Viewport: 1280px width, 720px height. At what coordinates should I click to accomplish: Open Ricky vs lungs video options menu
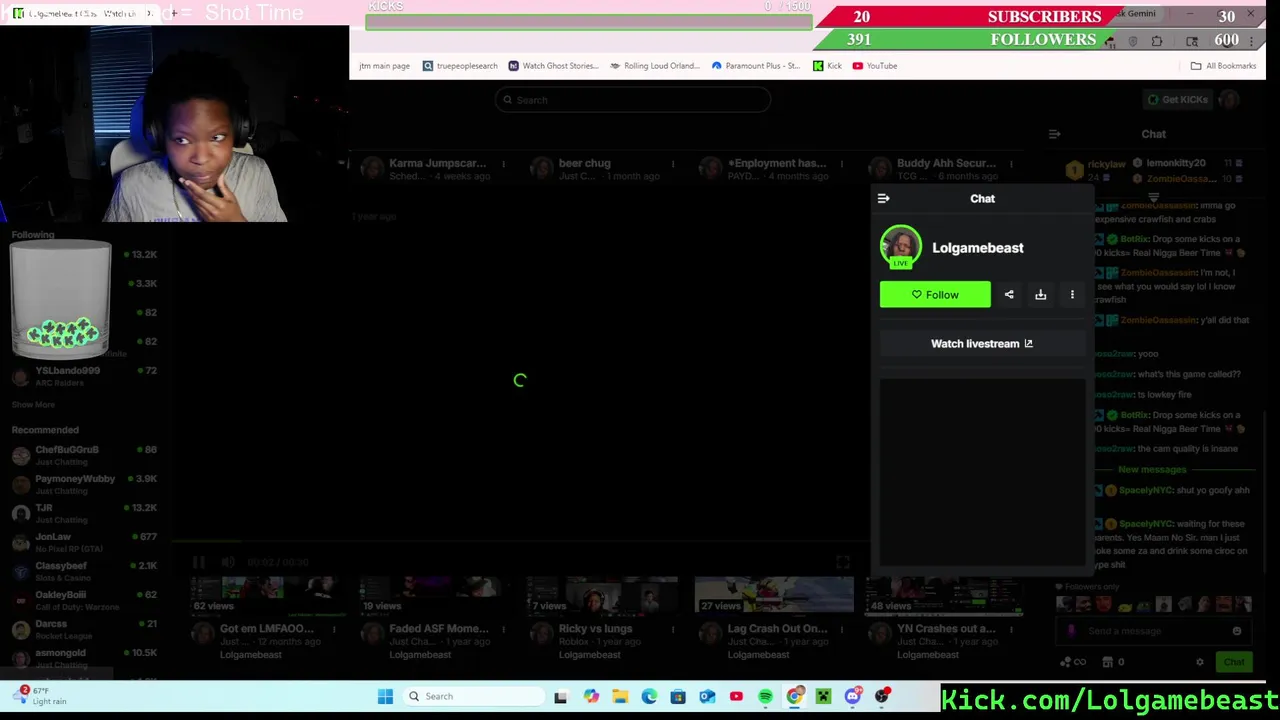point(672,629)
